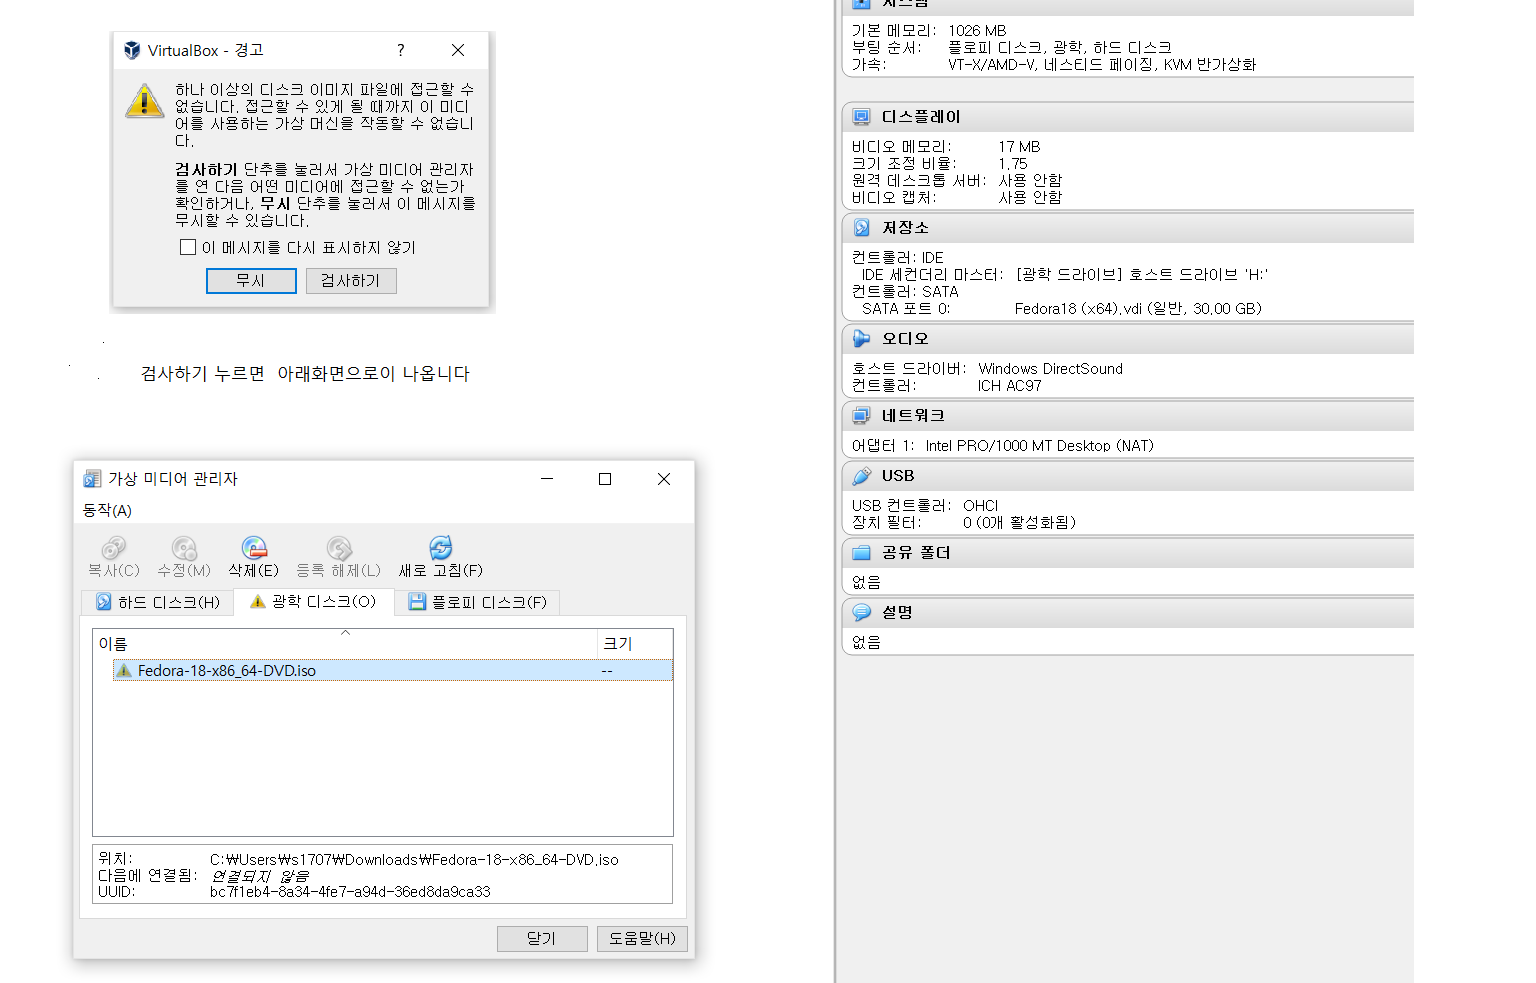Click the 공유 폴더 section folder icon
This screenshot has width=1536, height=983.
click(861, 552)
